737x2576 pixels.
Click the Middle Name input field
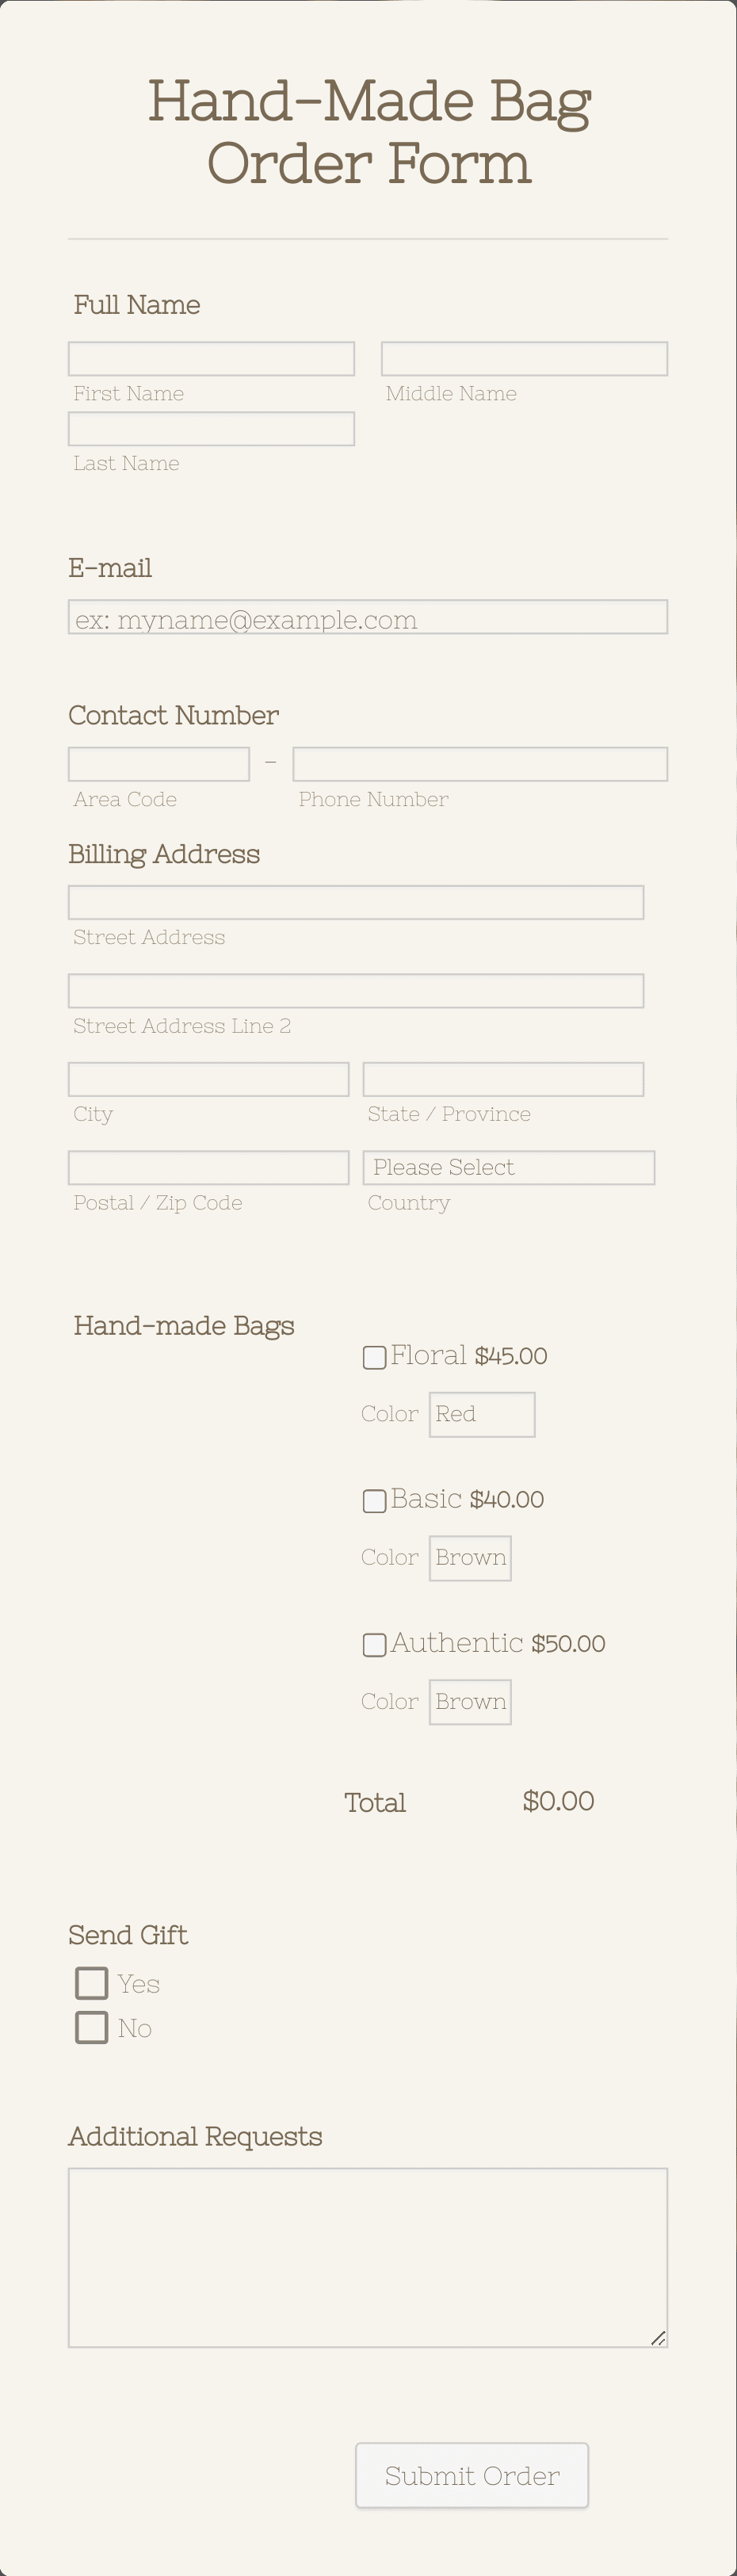[x=523, y=358]
